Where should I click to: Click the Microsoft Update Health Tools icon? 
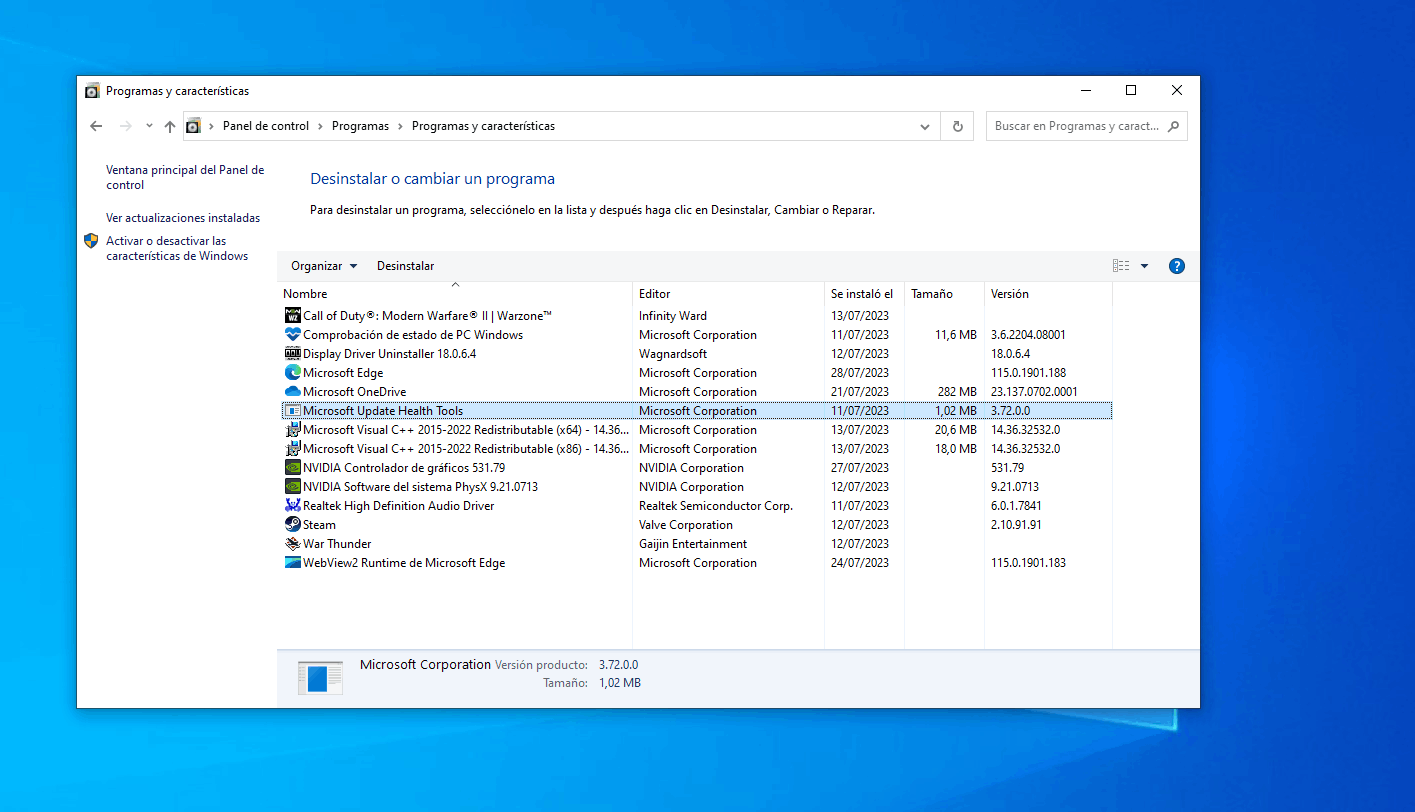pos(293,411)
